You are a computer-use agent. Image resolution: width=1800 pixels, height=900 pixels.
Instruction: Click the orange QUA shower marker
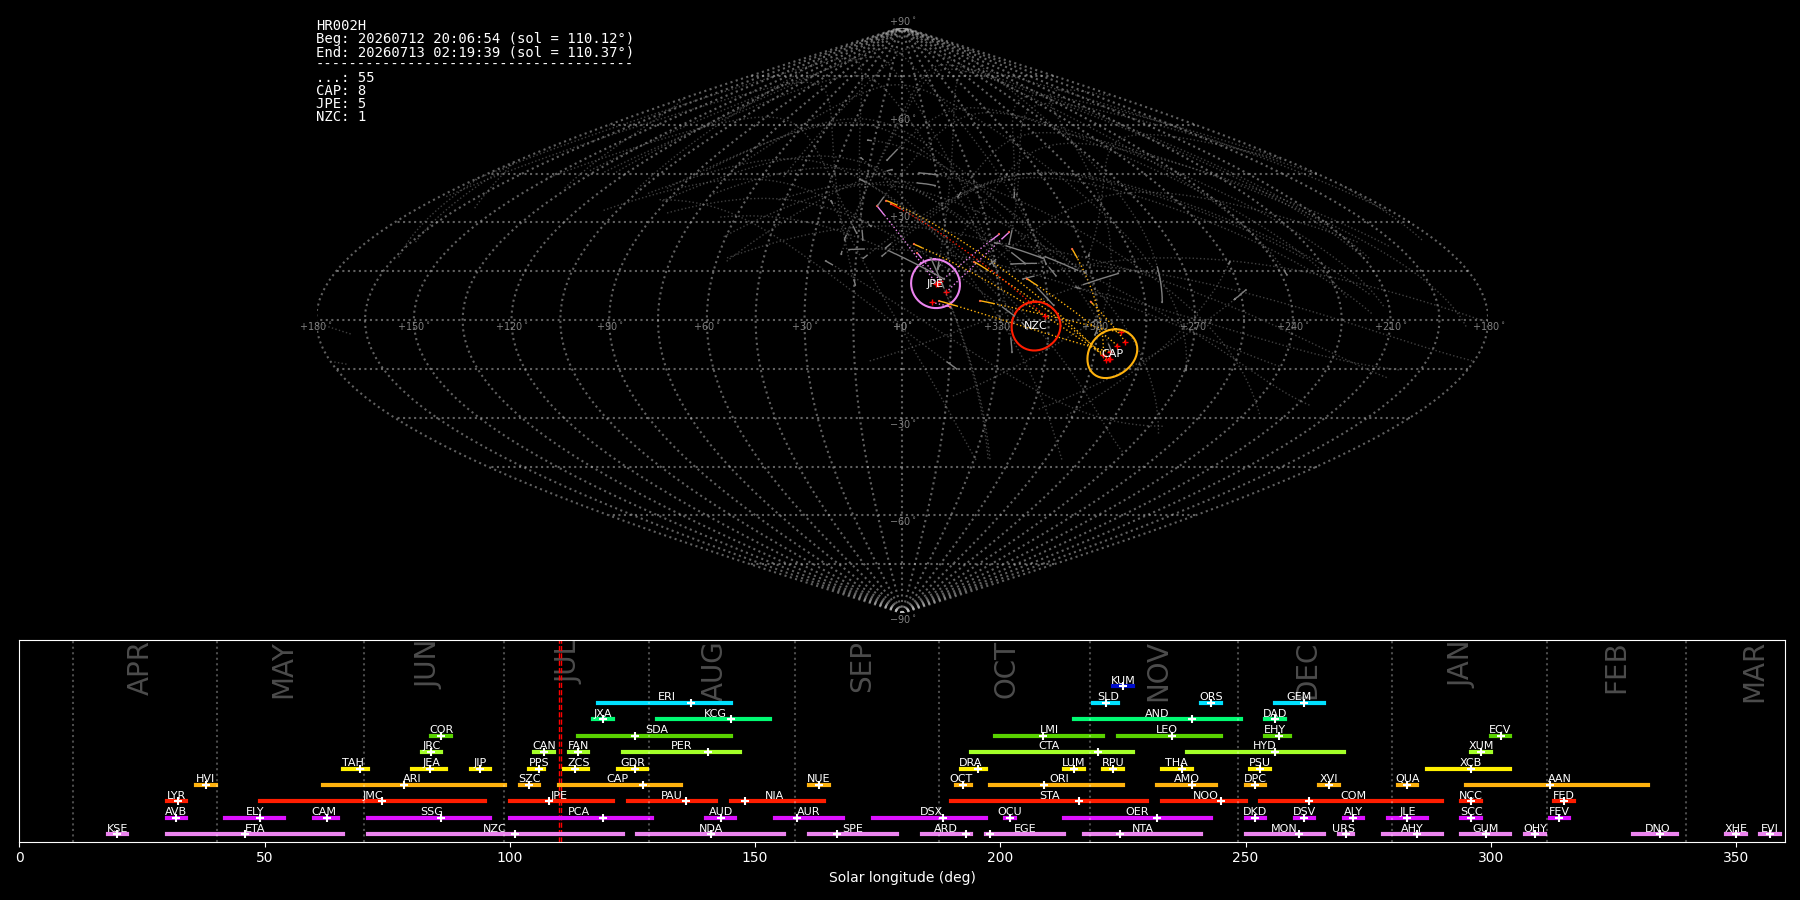tap(1407, 785)
